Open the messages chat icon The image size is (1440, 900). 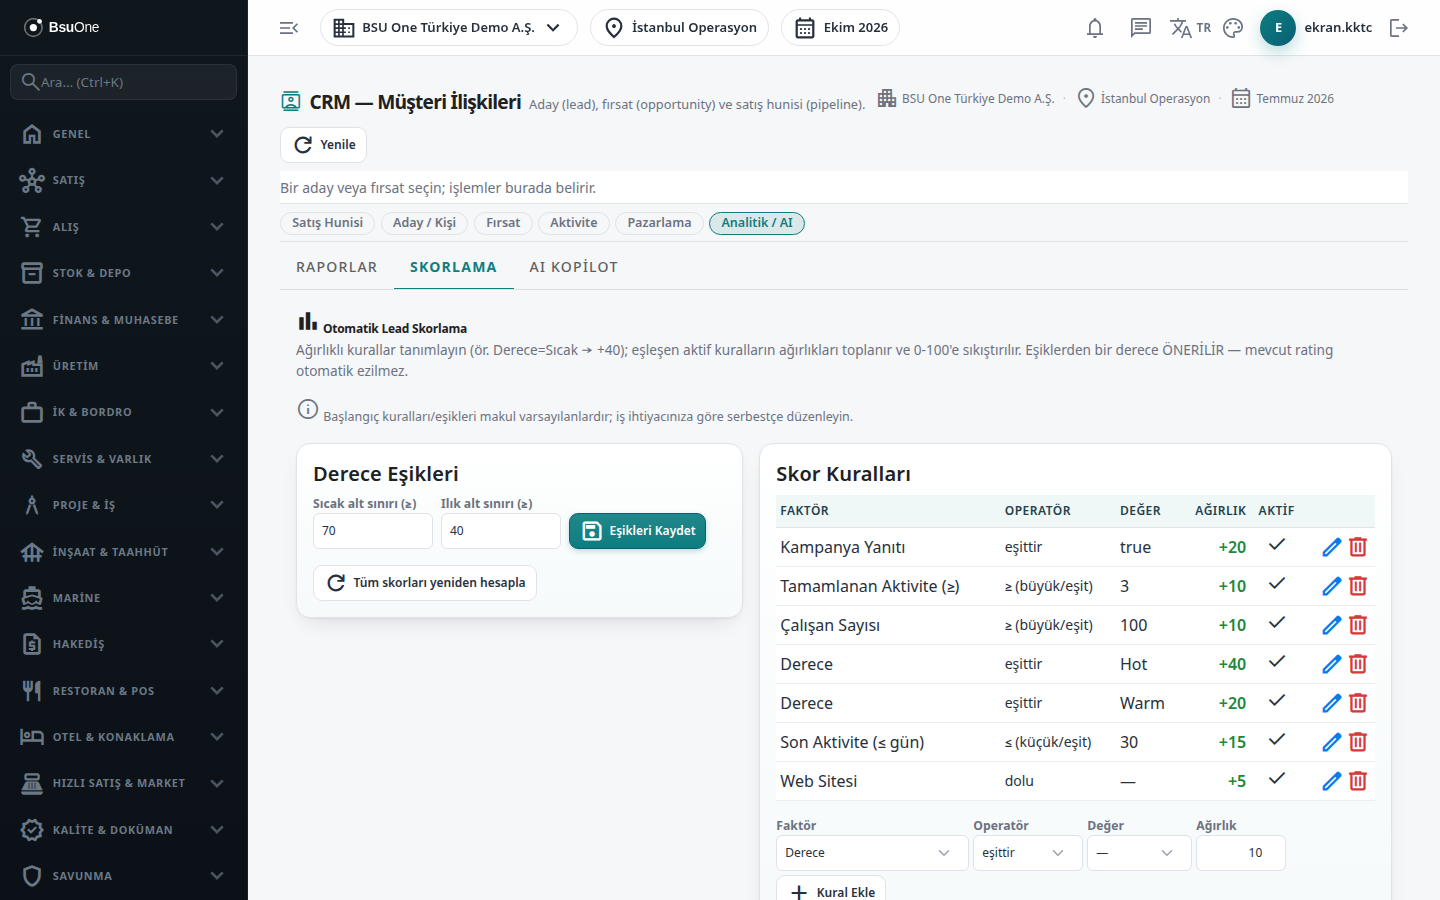tap(1141, 28)
